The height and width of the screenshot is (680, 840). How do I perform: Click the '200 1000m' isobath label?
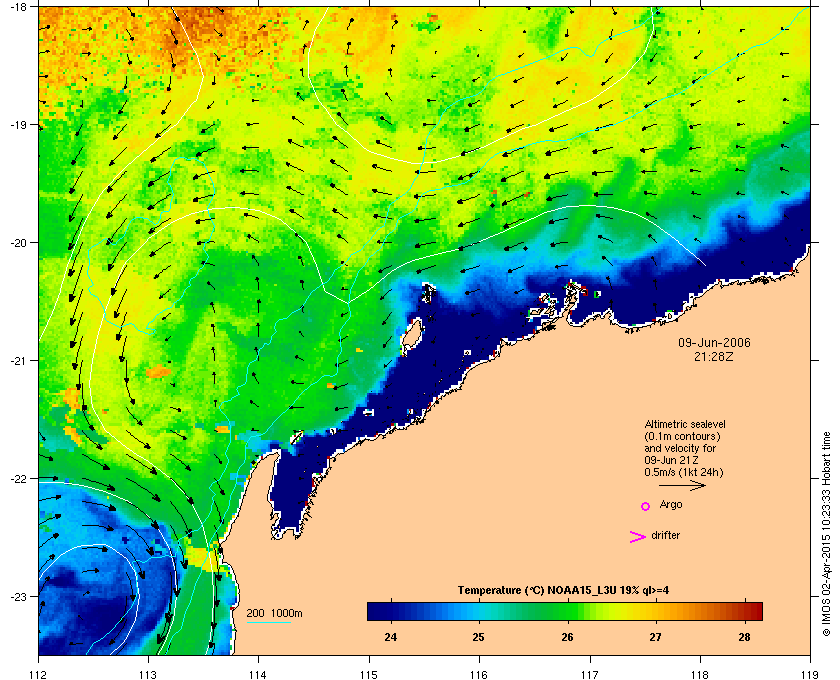tap(274, 614)
